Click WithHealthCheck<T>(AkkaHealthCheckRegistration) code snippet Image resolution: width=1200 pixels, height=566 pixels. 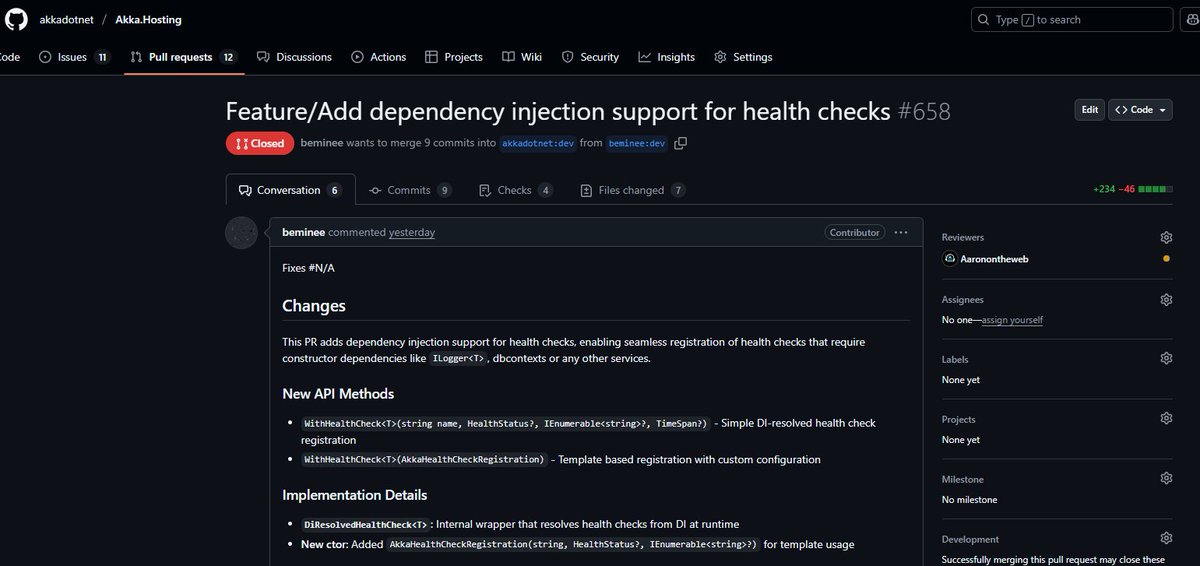tap(425, 460)
